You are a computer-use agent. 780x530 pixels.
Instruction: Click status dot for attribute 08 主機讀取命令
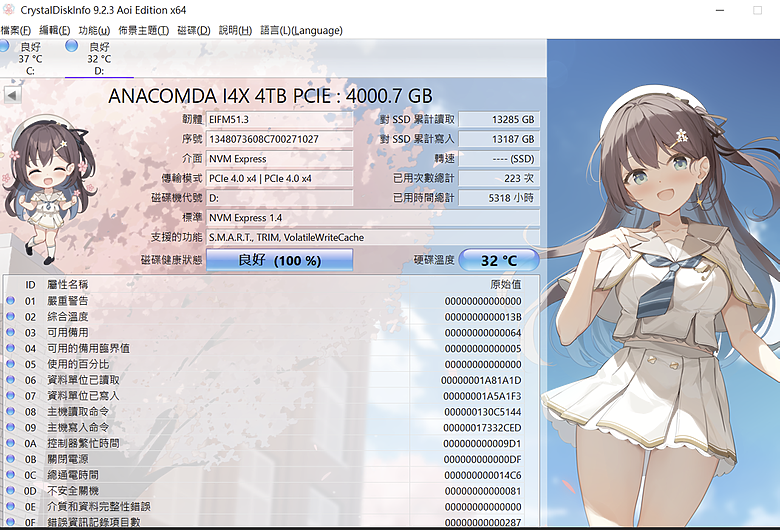point(10,412)
